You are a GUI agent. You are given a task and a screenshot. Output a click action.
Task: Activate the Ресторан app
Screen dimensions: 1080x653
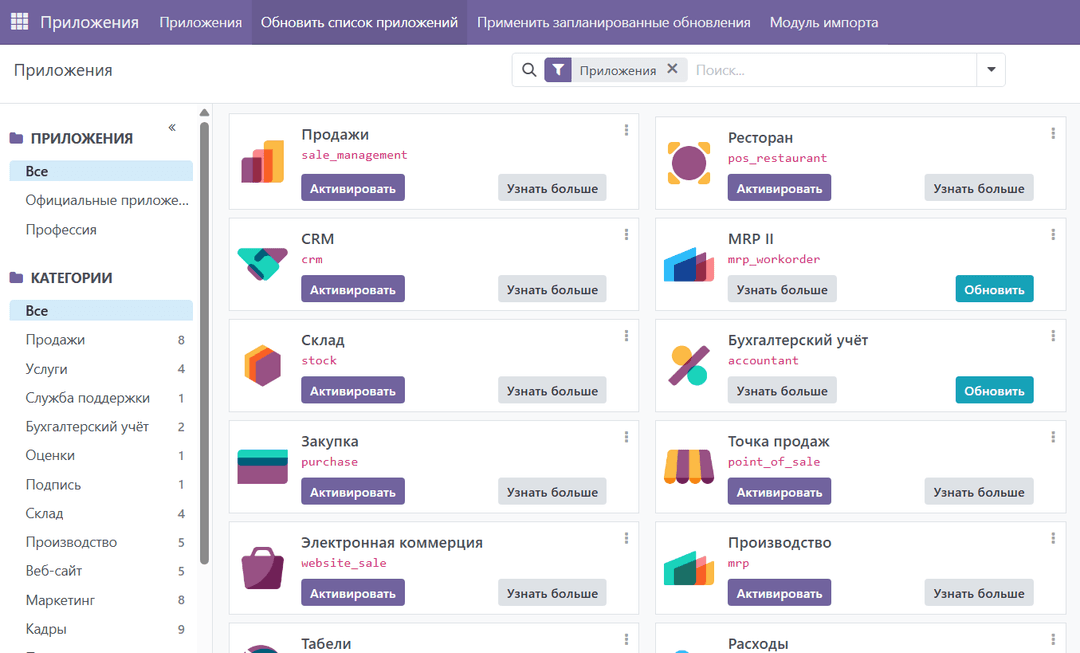779,188
